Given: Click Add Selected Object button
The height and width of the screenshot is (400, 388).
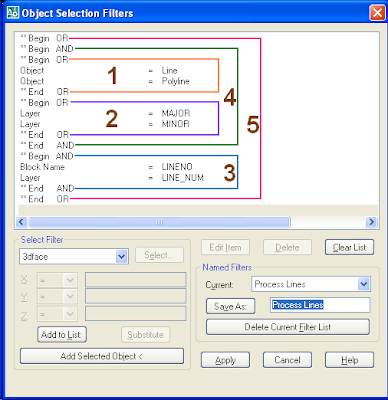Looking at the screenshot, I should [x=102, y=356].
